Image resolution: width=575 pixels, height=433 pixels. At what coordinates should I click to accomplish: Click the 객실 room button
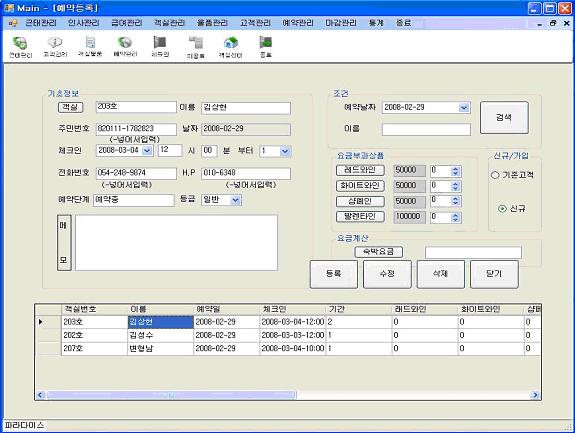point(70,107)
